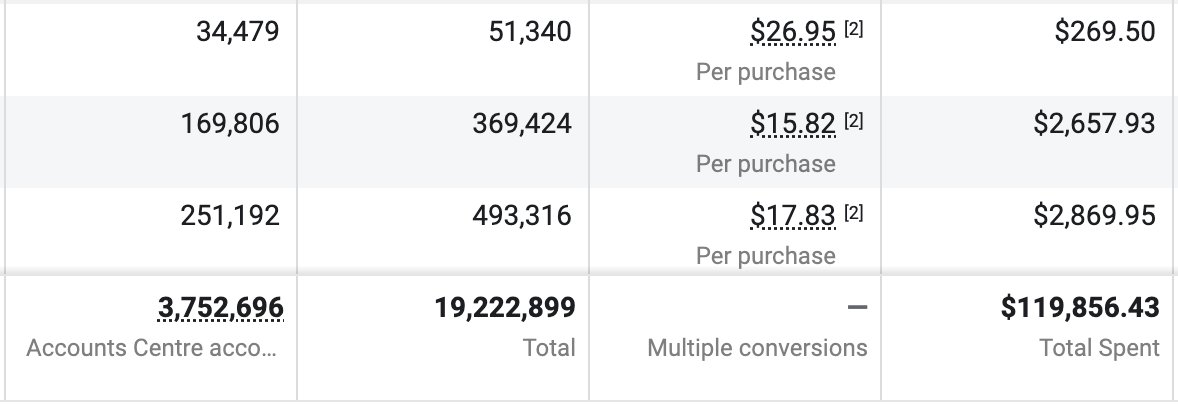
Task: Click the $15.82 cost per purchase value
Action: click(x=792, y=124)
